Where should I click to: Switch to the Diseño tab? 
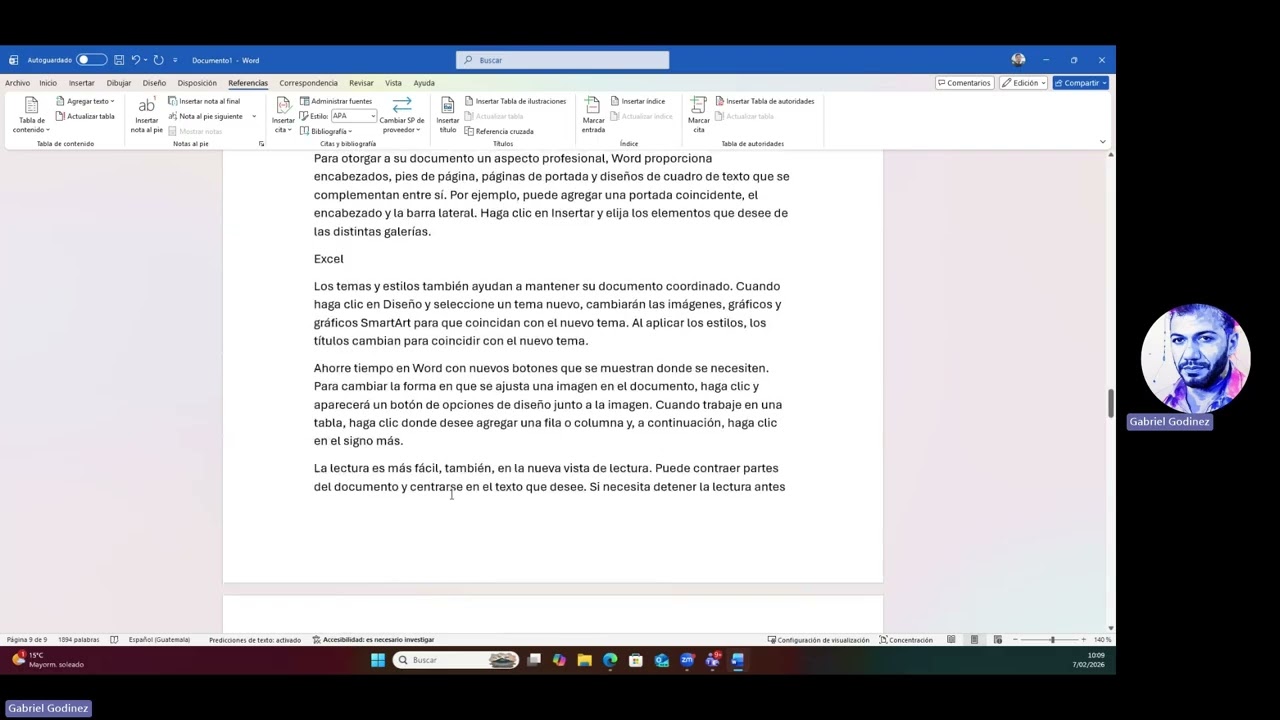click(154, 83)
